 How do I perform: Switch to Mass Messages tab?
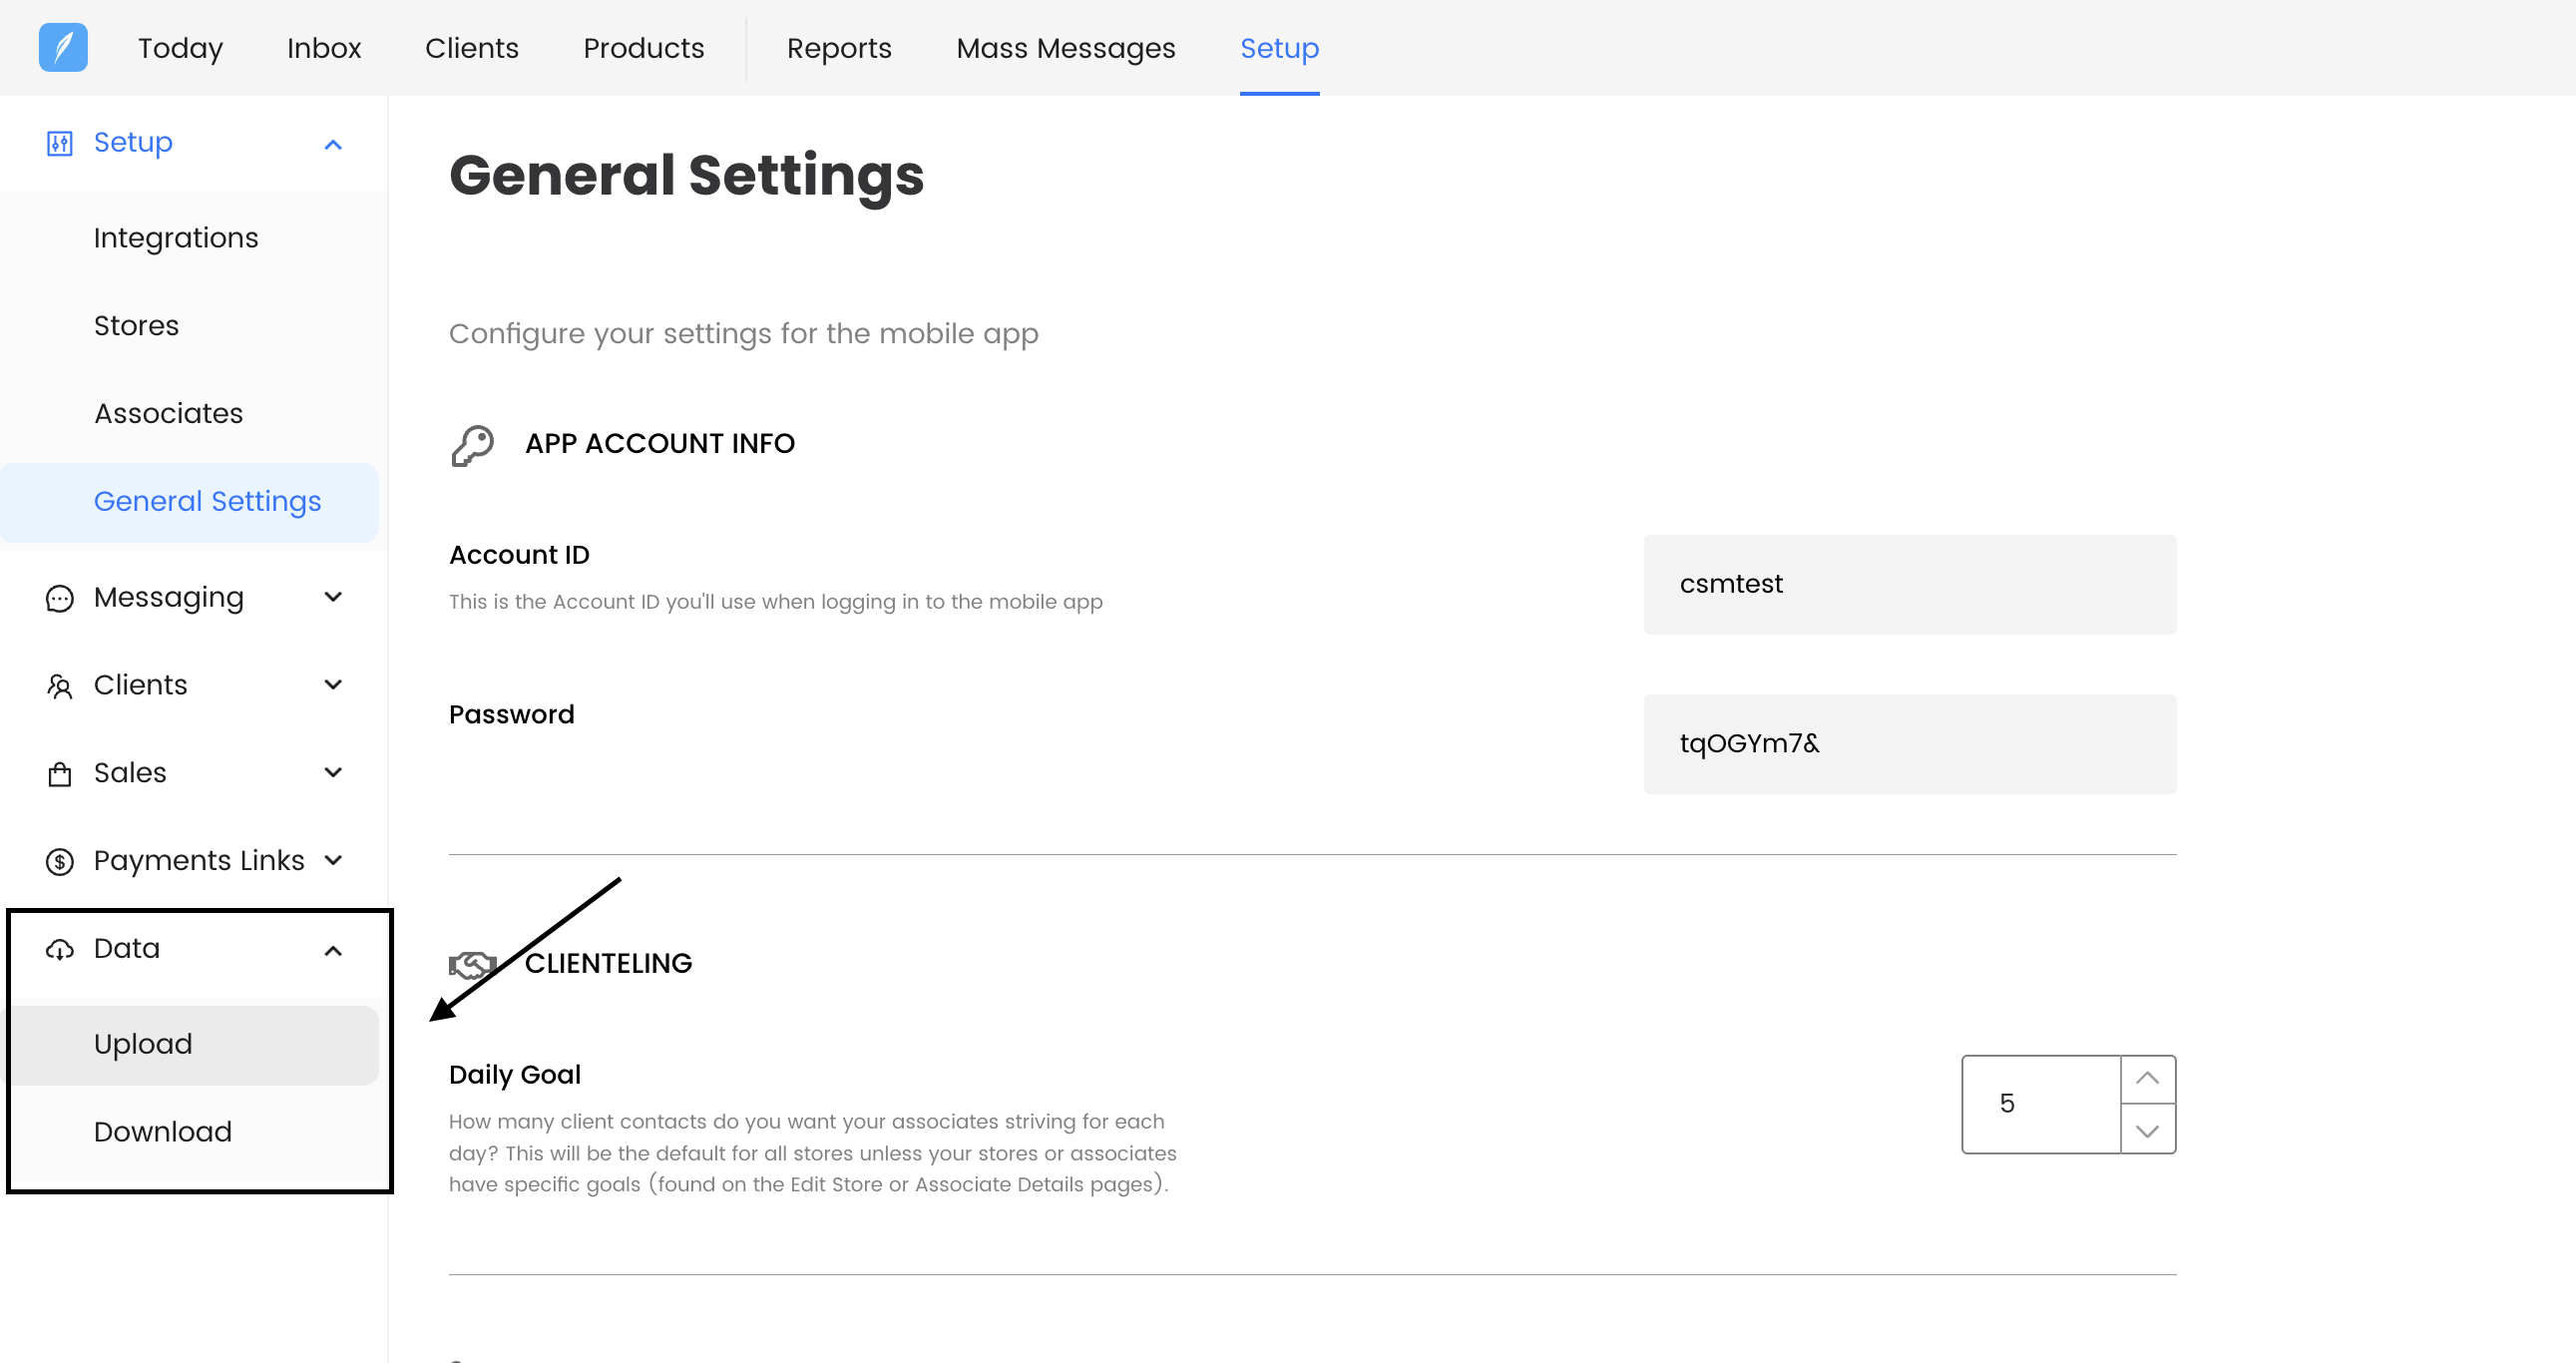point(1065,48)
